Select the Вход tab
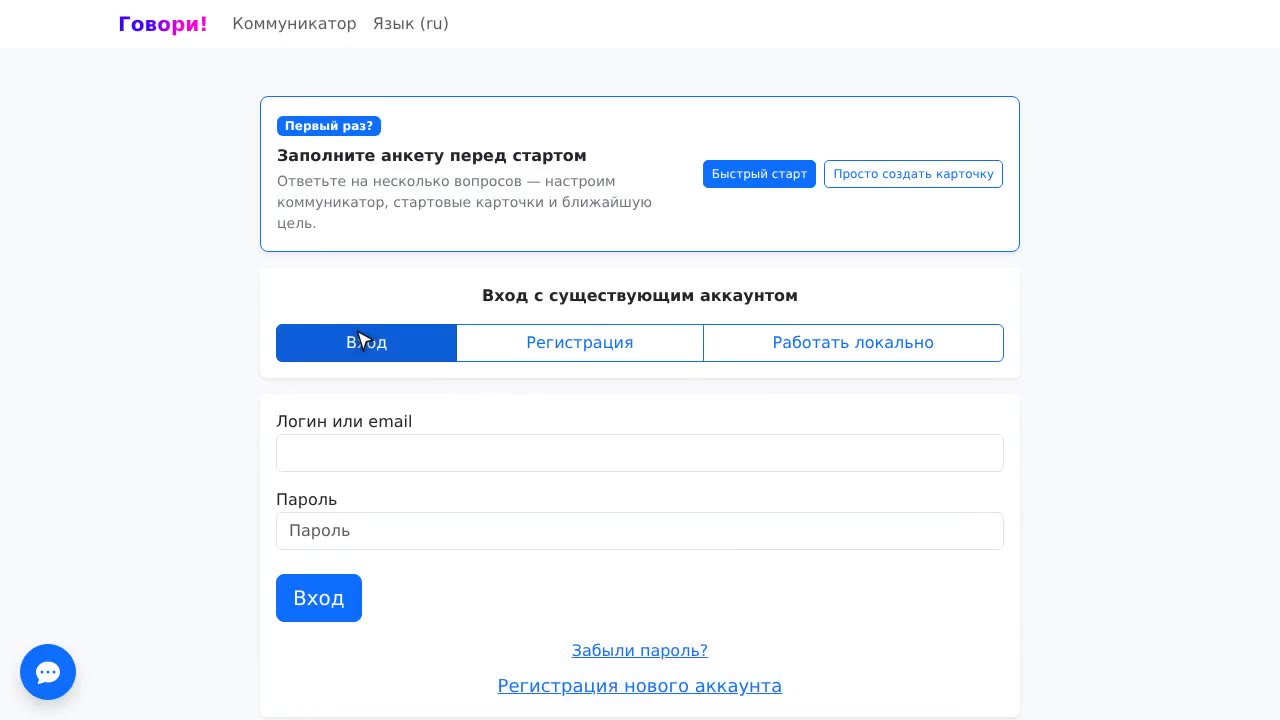Viewport: 1280px width, 720px height. coord(366,343)
